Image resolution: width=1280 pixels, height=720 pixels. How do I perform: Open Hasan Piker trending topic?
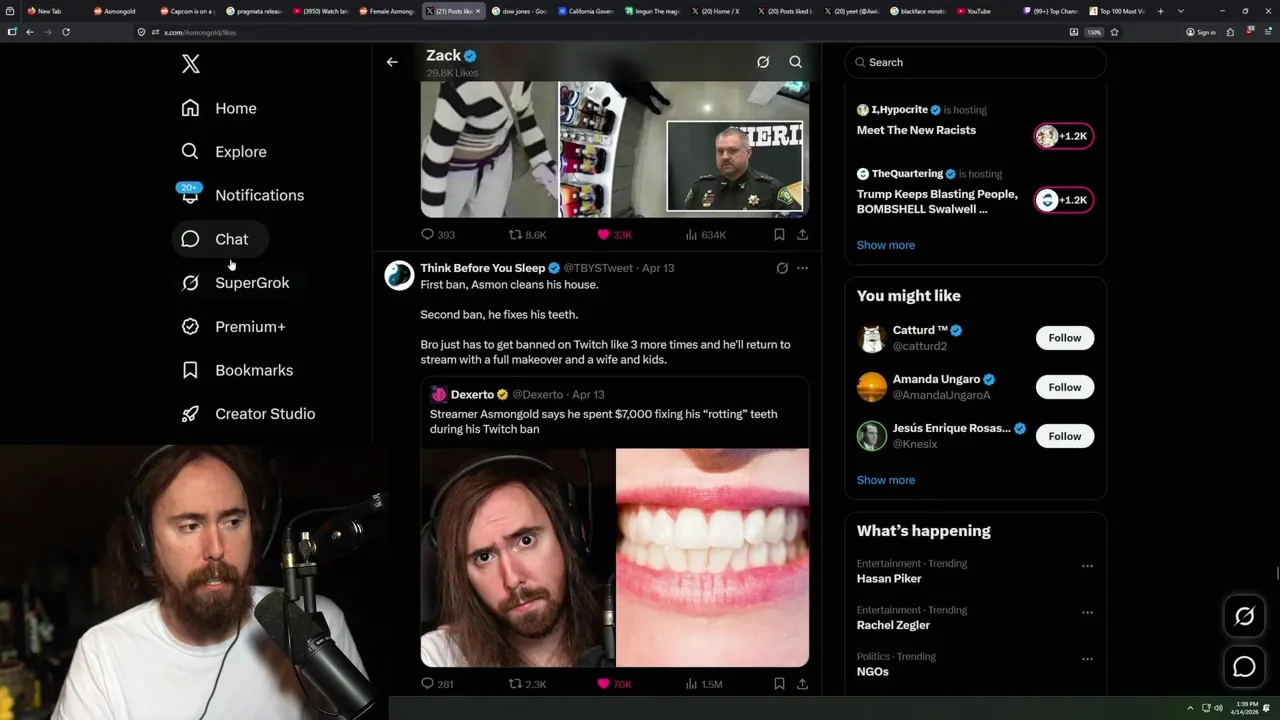click(x=889, y=579)
